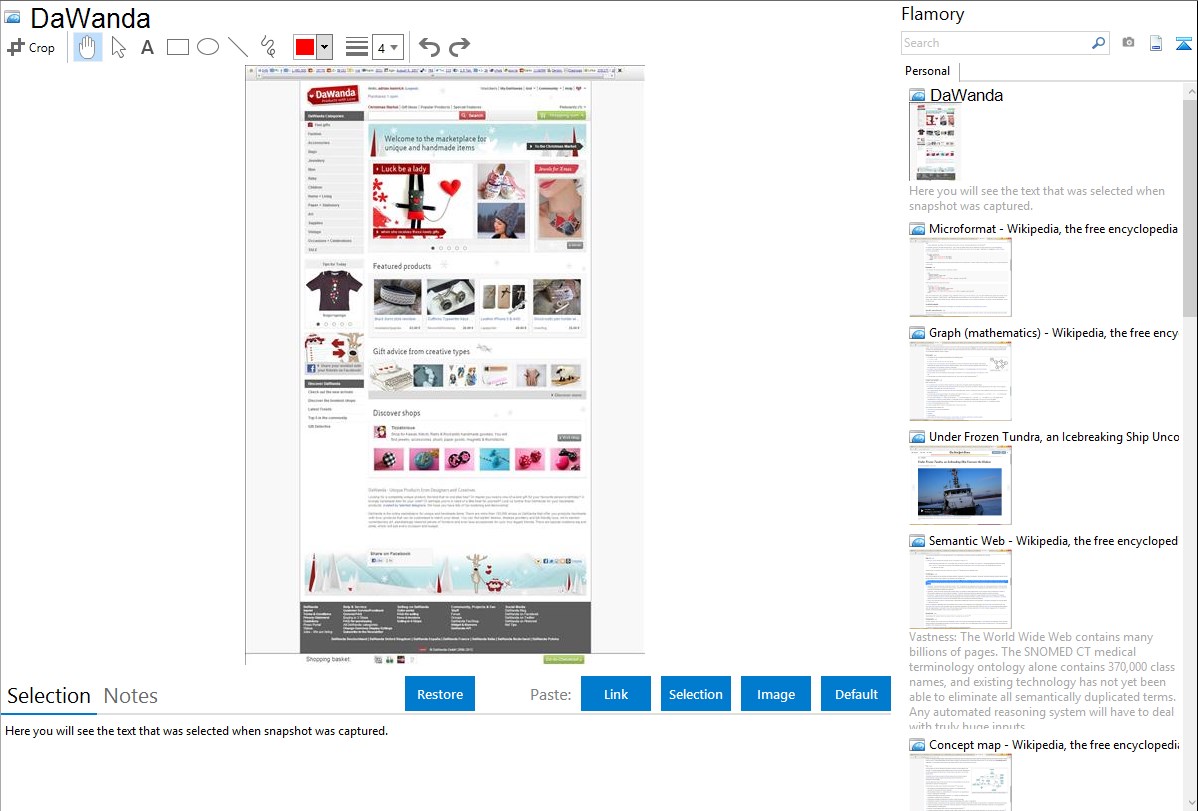Viewport: 1198px width, 811px height.
Task: Paste as Link button
Action: tap(616, 694)
